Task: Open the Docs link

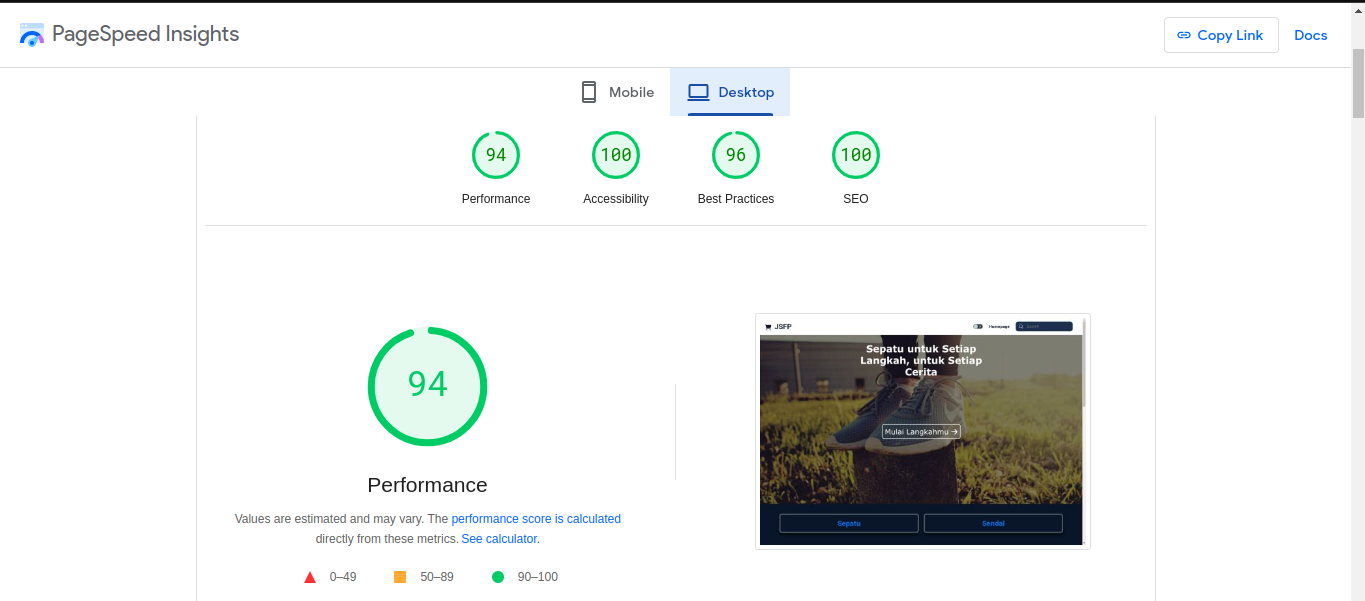Action: coord(1310,35)
